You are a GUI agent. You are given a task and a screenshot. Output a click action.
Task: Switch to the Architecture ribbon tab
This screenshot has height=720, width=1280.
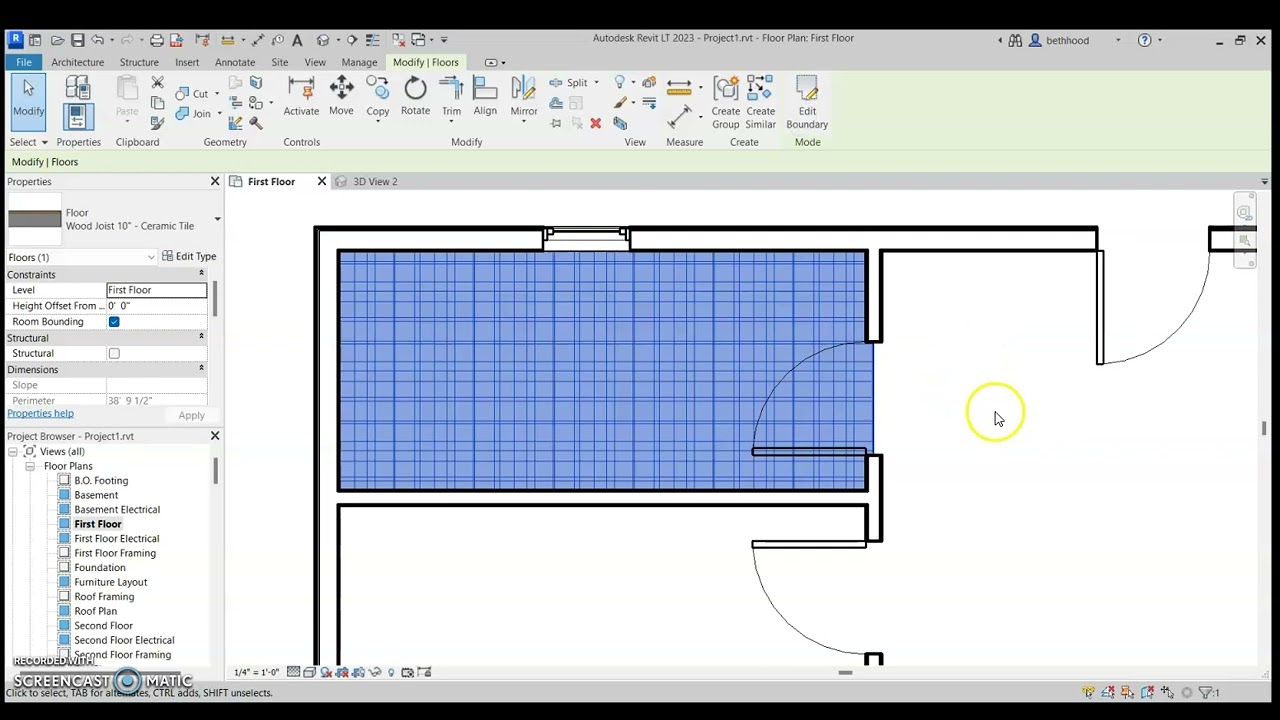[77, 62]
